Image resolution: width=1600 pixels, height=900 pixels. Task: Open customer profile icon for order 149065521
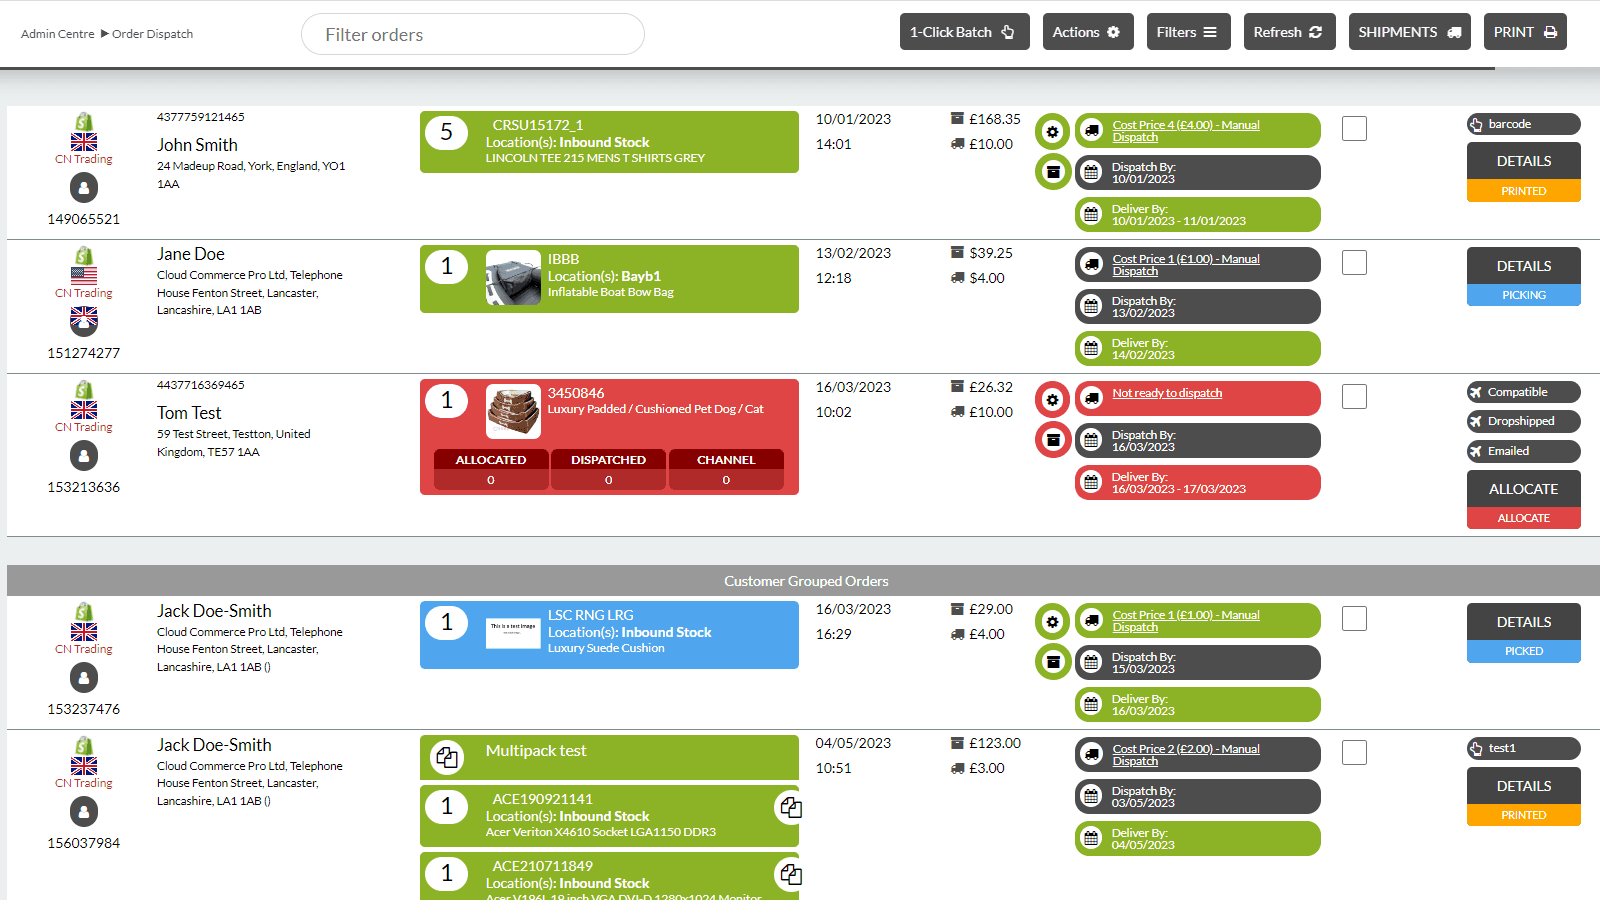click(84, 187)
